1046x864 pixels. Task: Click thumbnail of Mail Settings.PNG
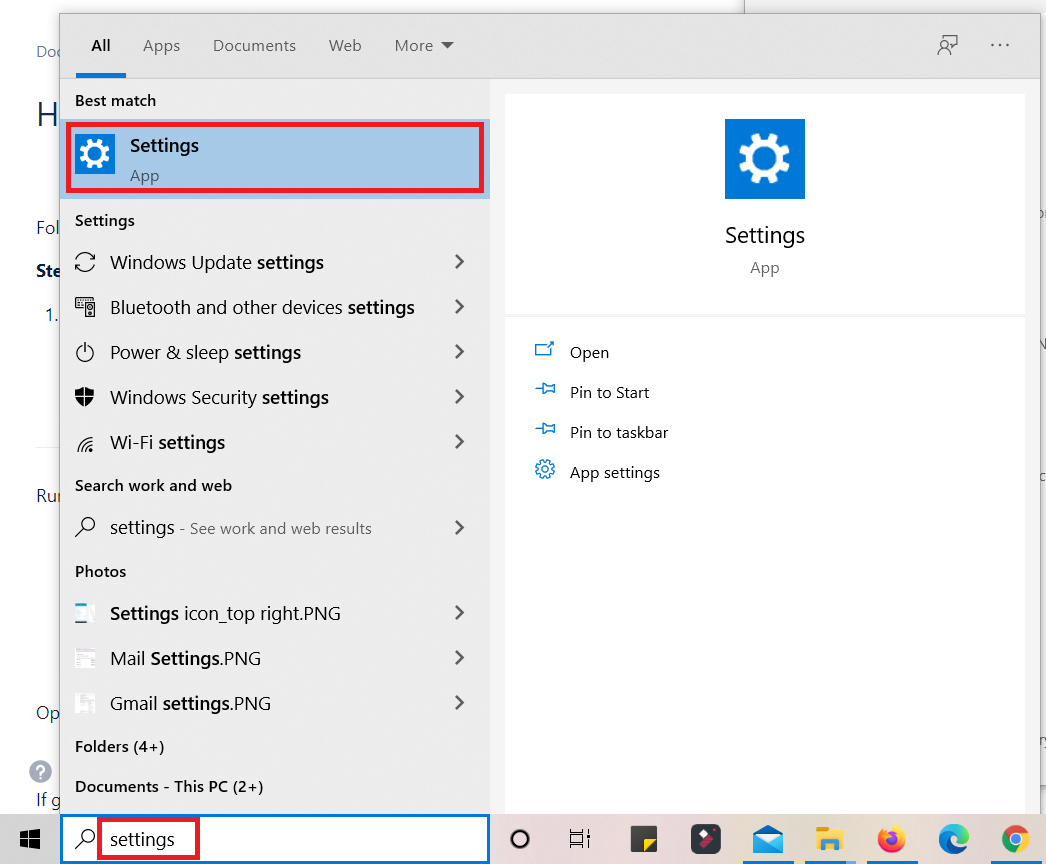pos(85,658)
